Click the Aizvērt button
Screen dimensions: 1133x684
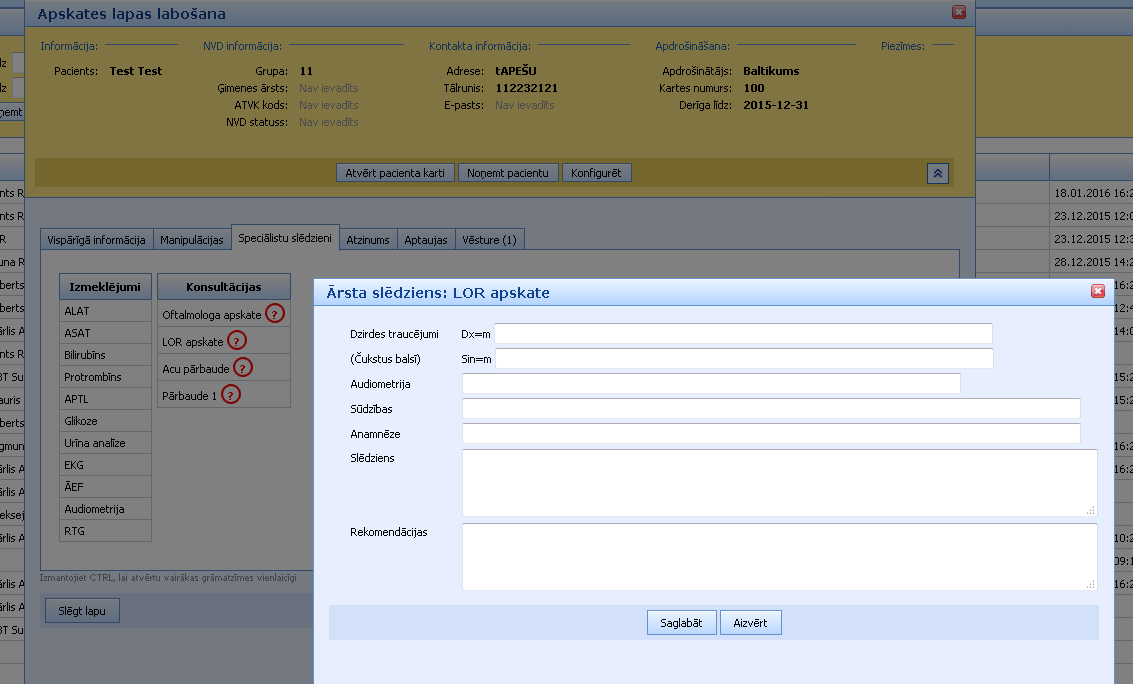tap(750, 623)
